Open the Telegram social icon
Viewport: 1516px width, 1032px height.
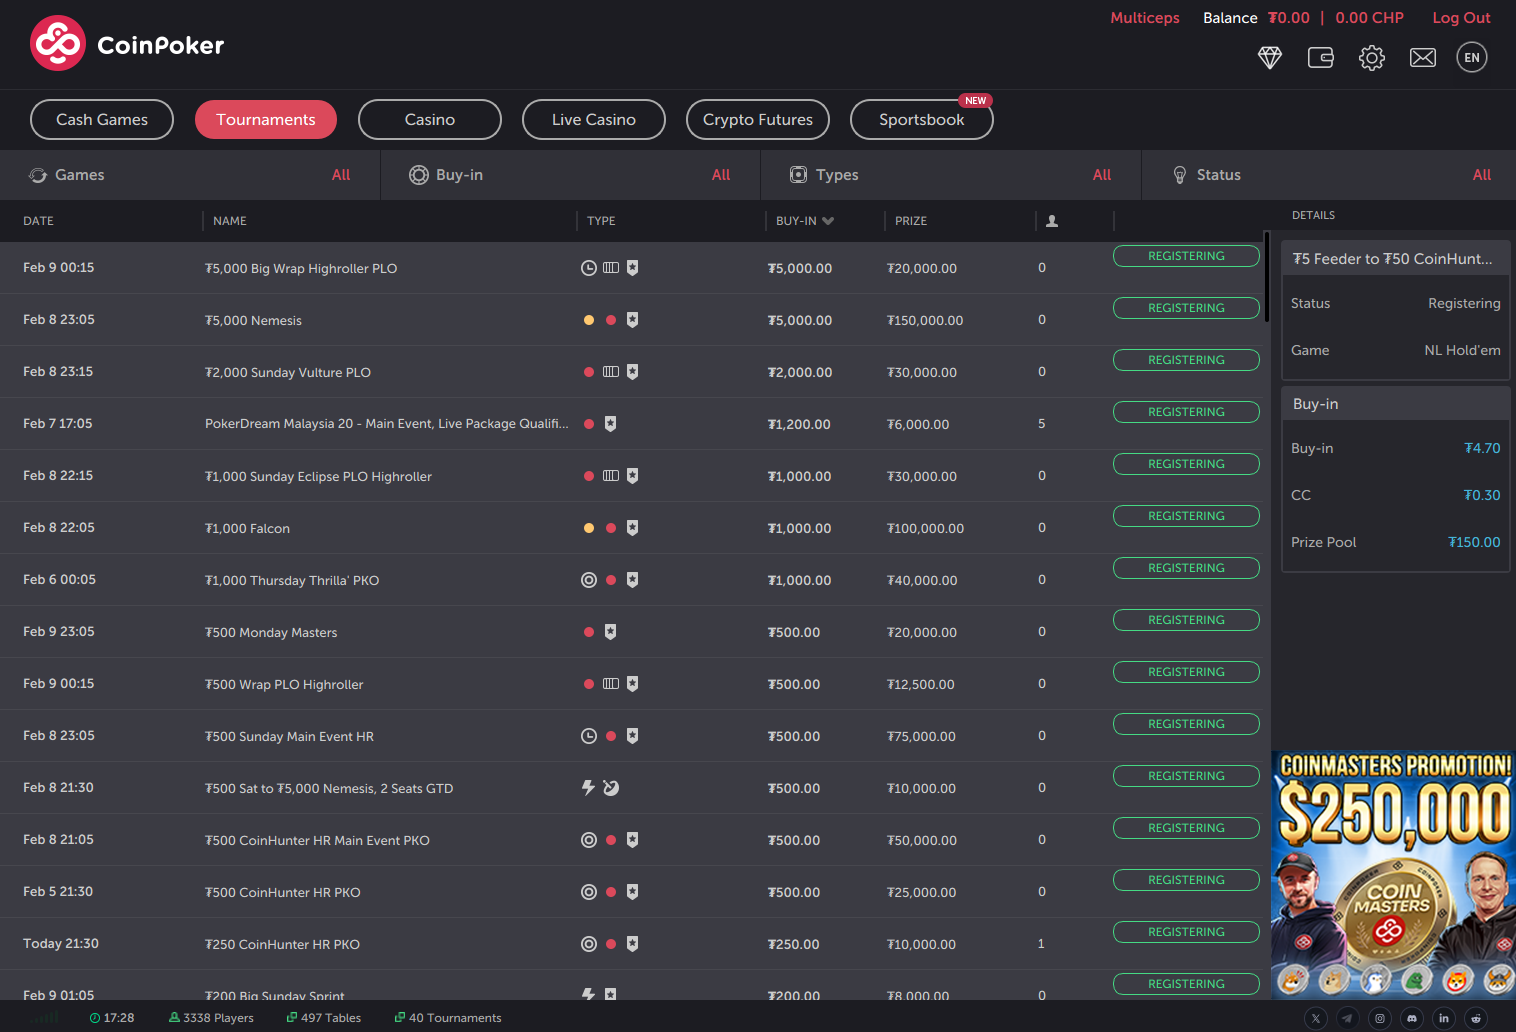pyautogui.click(x=1347, y=1018)
